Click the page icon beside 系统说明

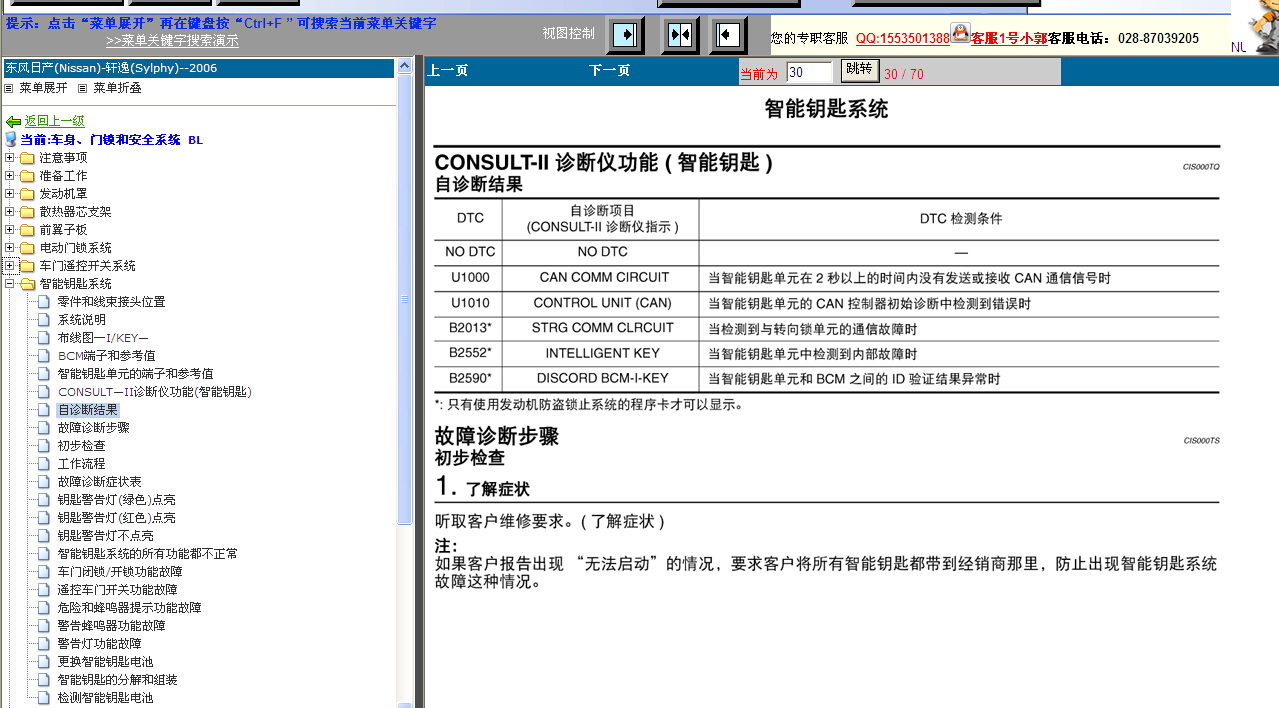point(44,320)
